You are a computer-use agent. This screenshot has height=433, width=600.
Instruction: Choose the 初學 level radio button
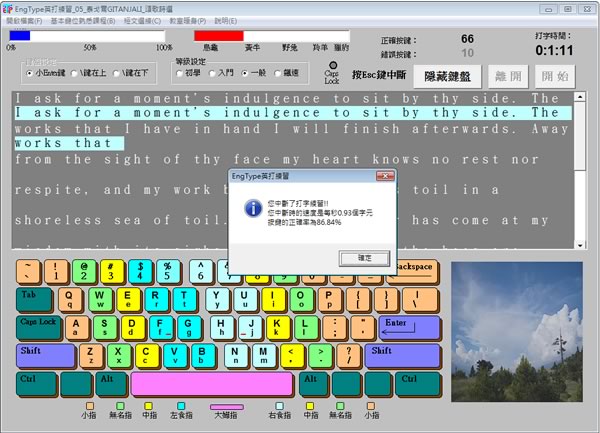coord(188,73)
